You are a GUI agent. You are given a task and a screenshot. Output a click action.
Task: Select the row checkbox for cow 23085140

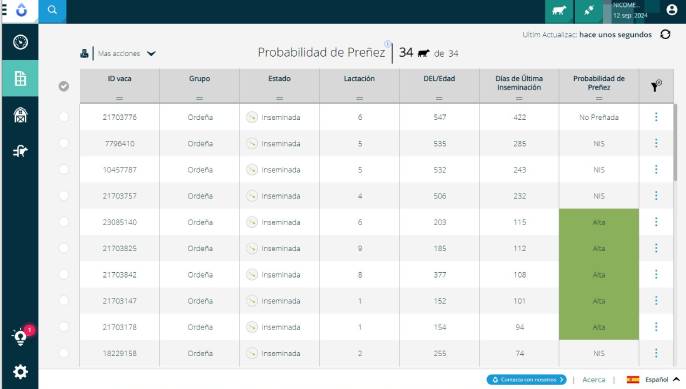coord(64,222)
